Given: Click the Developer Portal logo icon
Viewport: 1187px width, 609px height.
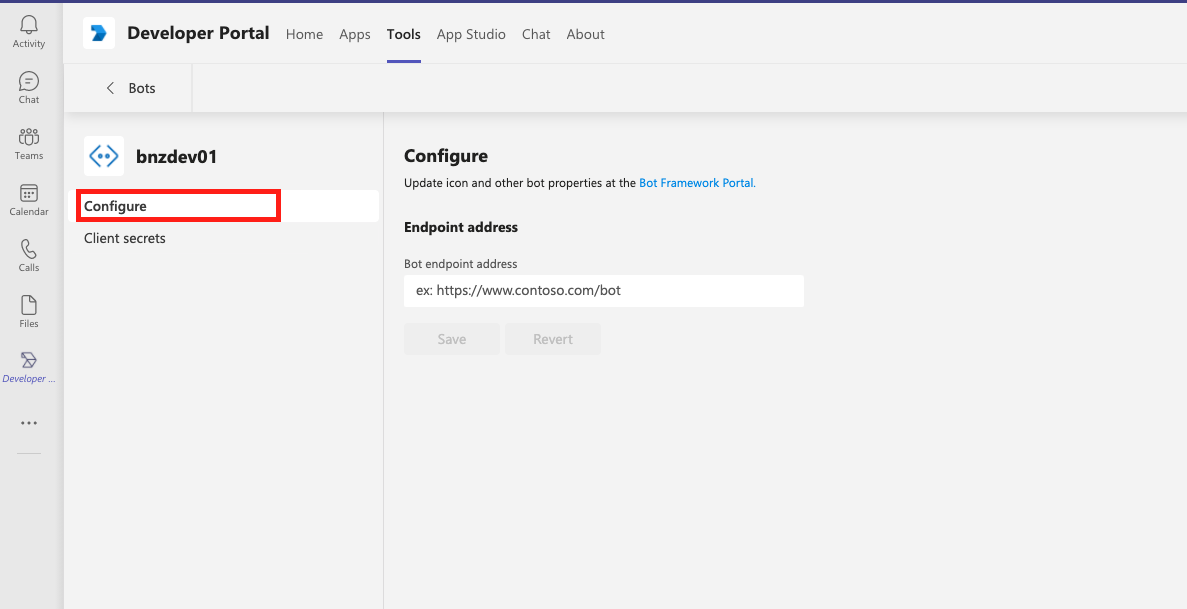Looking at the screenshot, I should tap(99, 33).
